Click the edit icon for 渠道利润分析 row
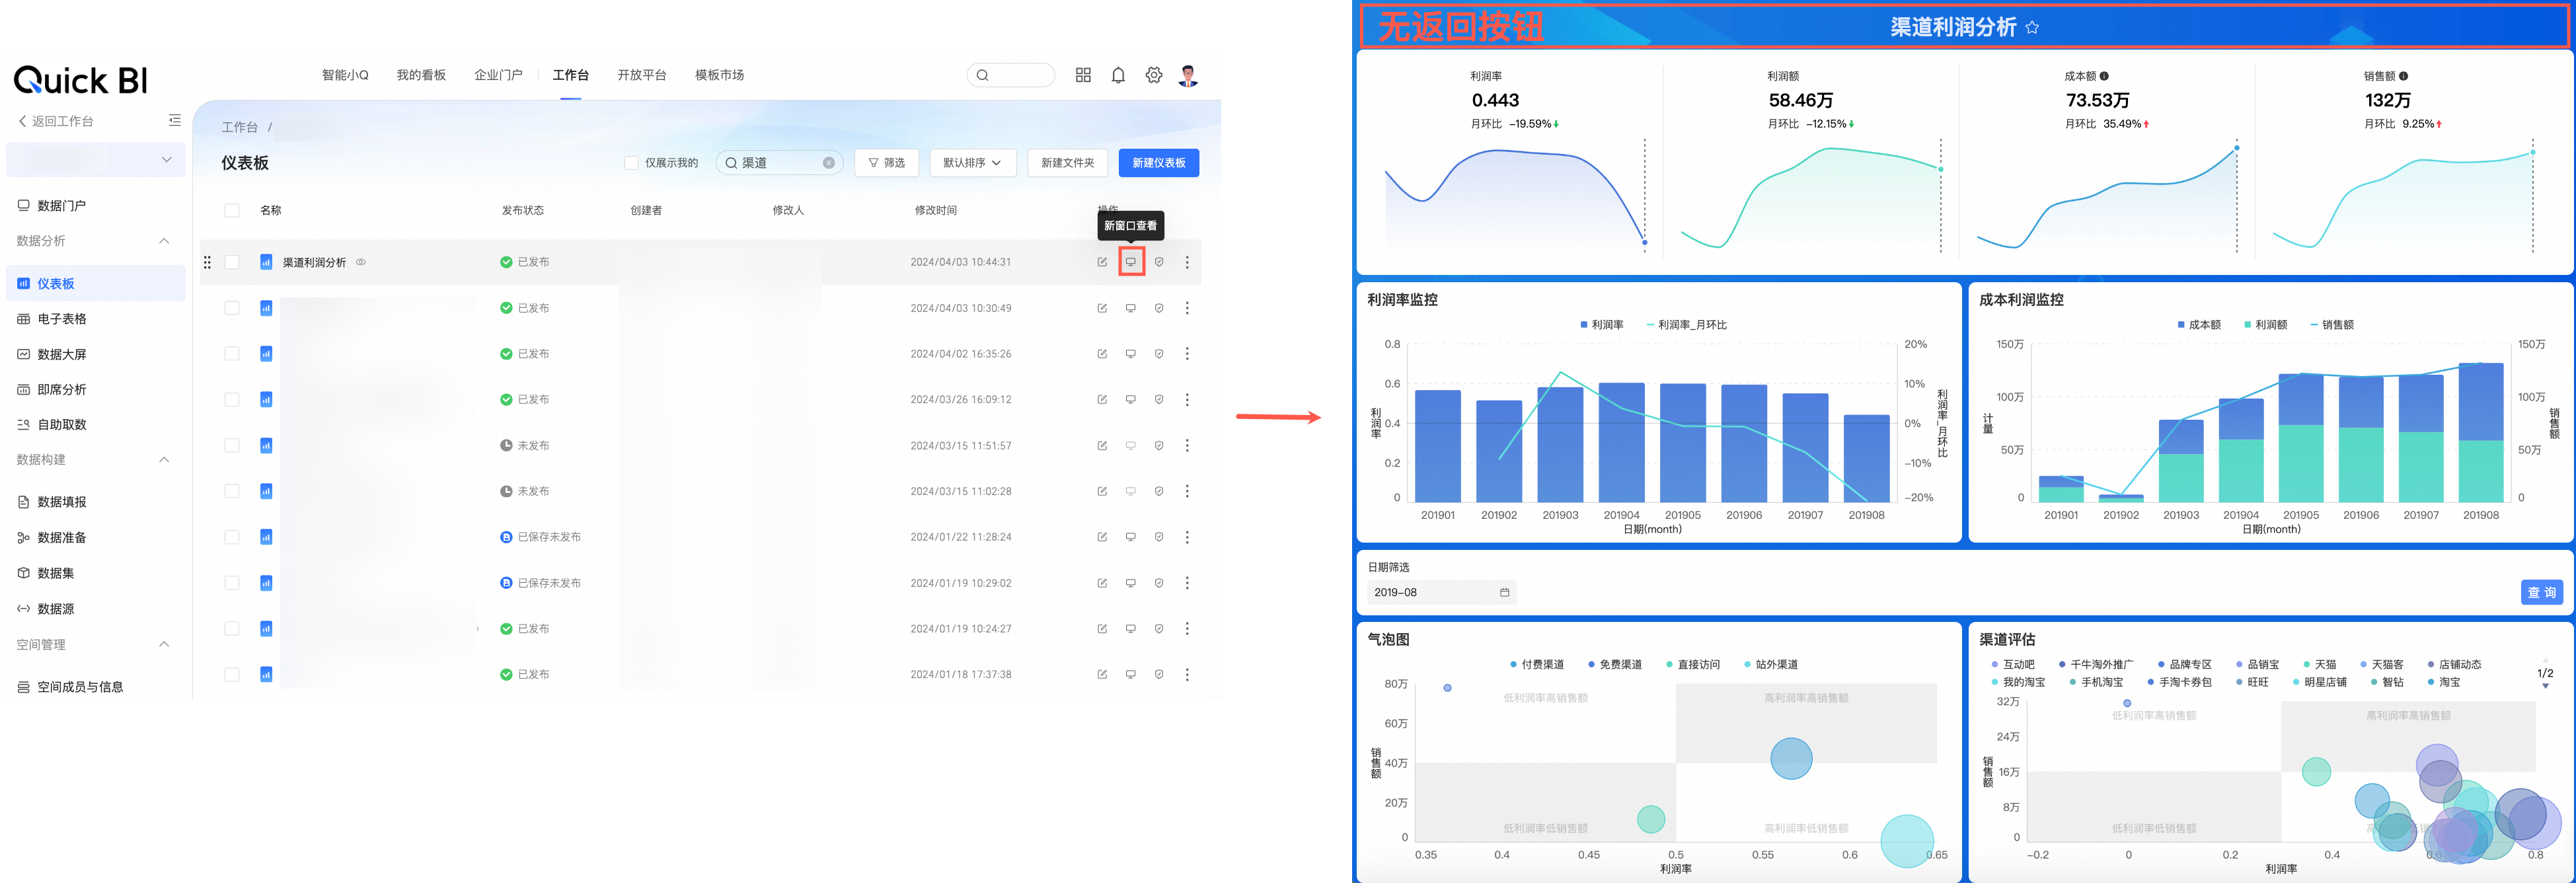 1102,262
